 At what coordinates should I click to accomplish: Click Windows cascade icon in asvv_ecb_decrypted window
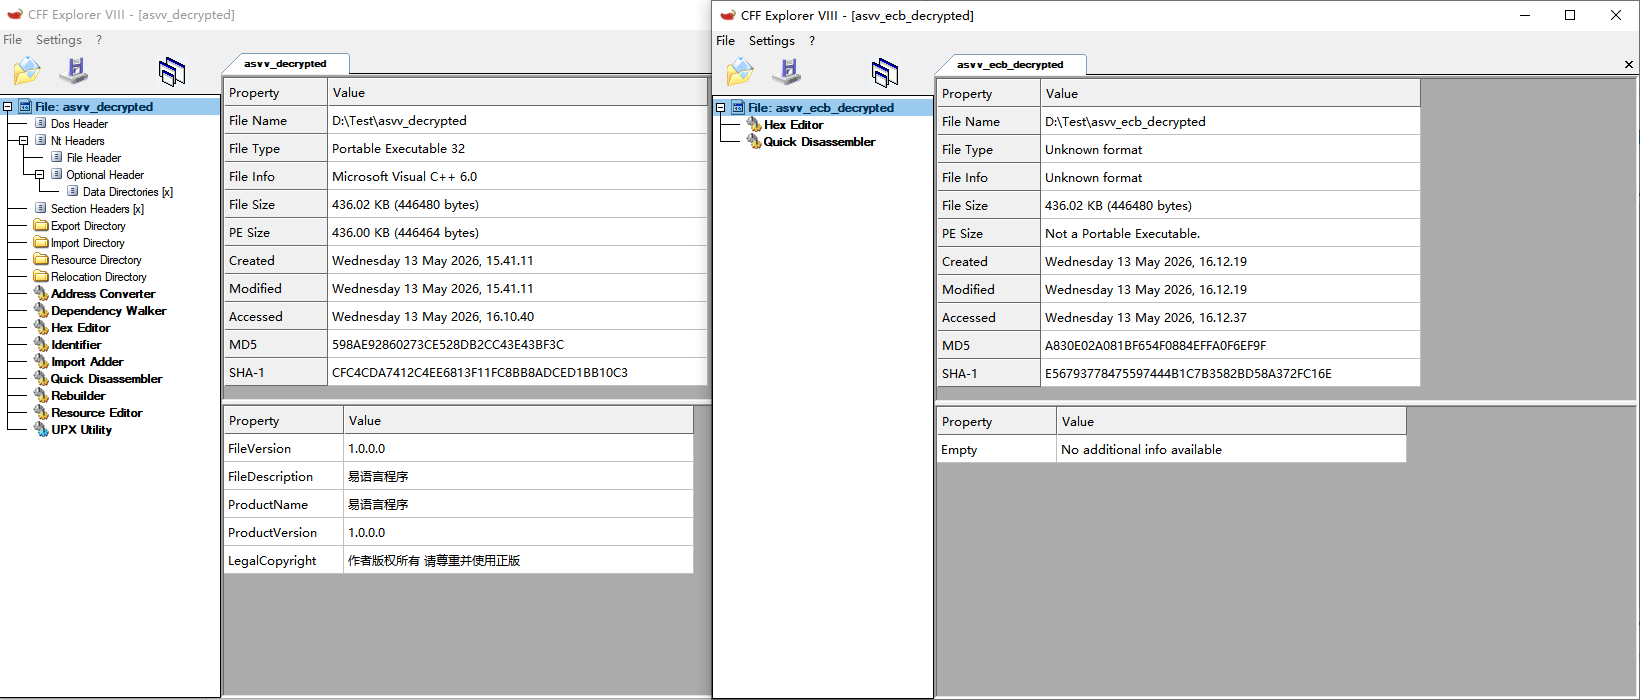pos(885,72)
